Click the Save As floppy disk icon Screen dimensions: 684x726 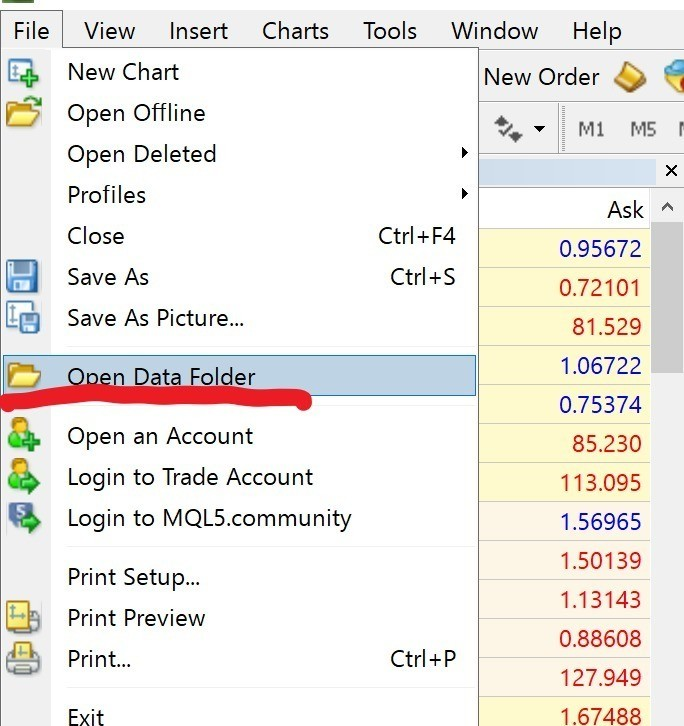tap(22, 277)
